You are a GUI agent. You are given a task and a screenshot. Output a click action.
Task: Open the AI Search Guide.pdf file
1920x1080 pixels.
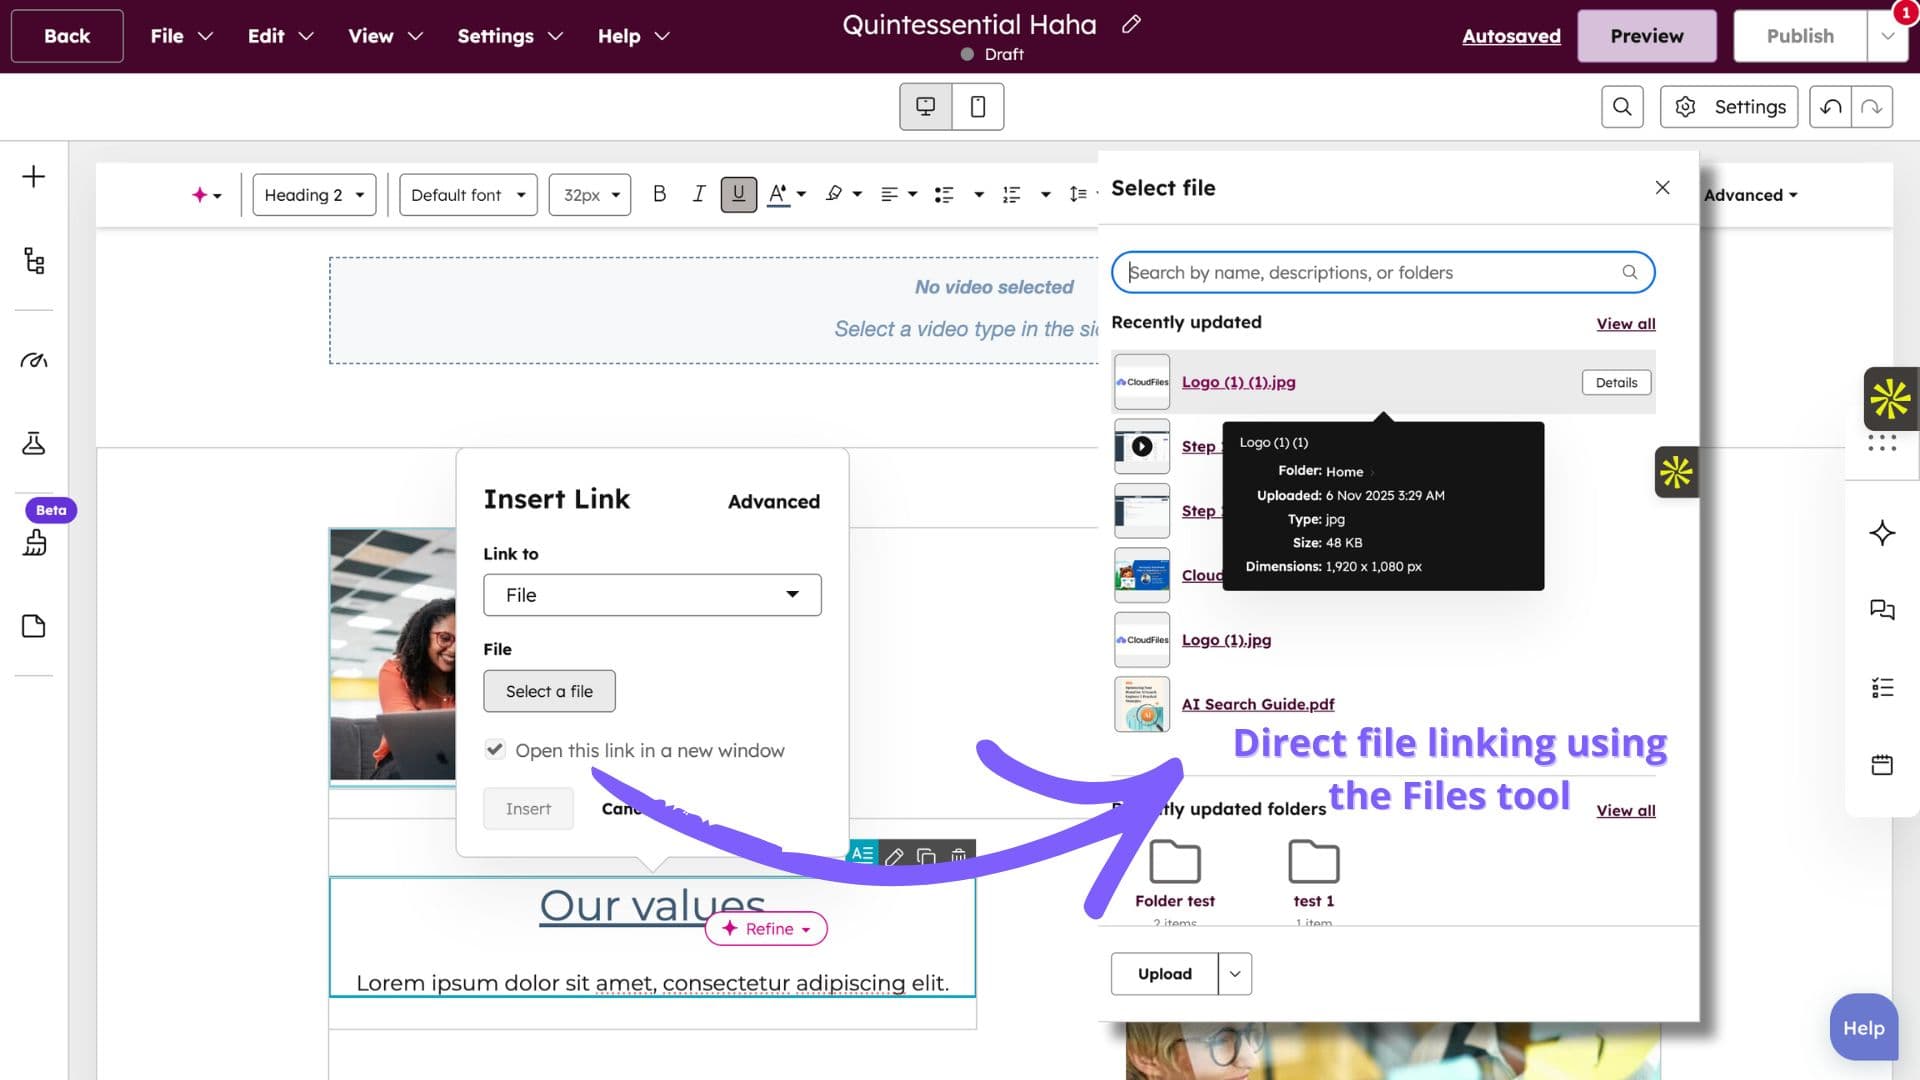pos(1257,704)
